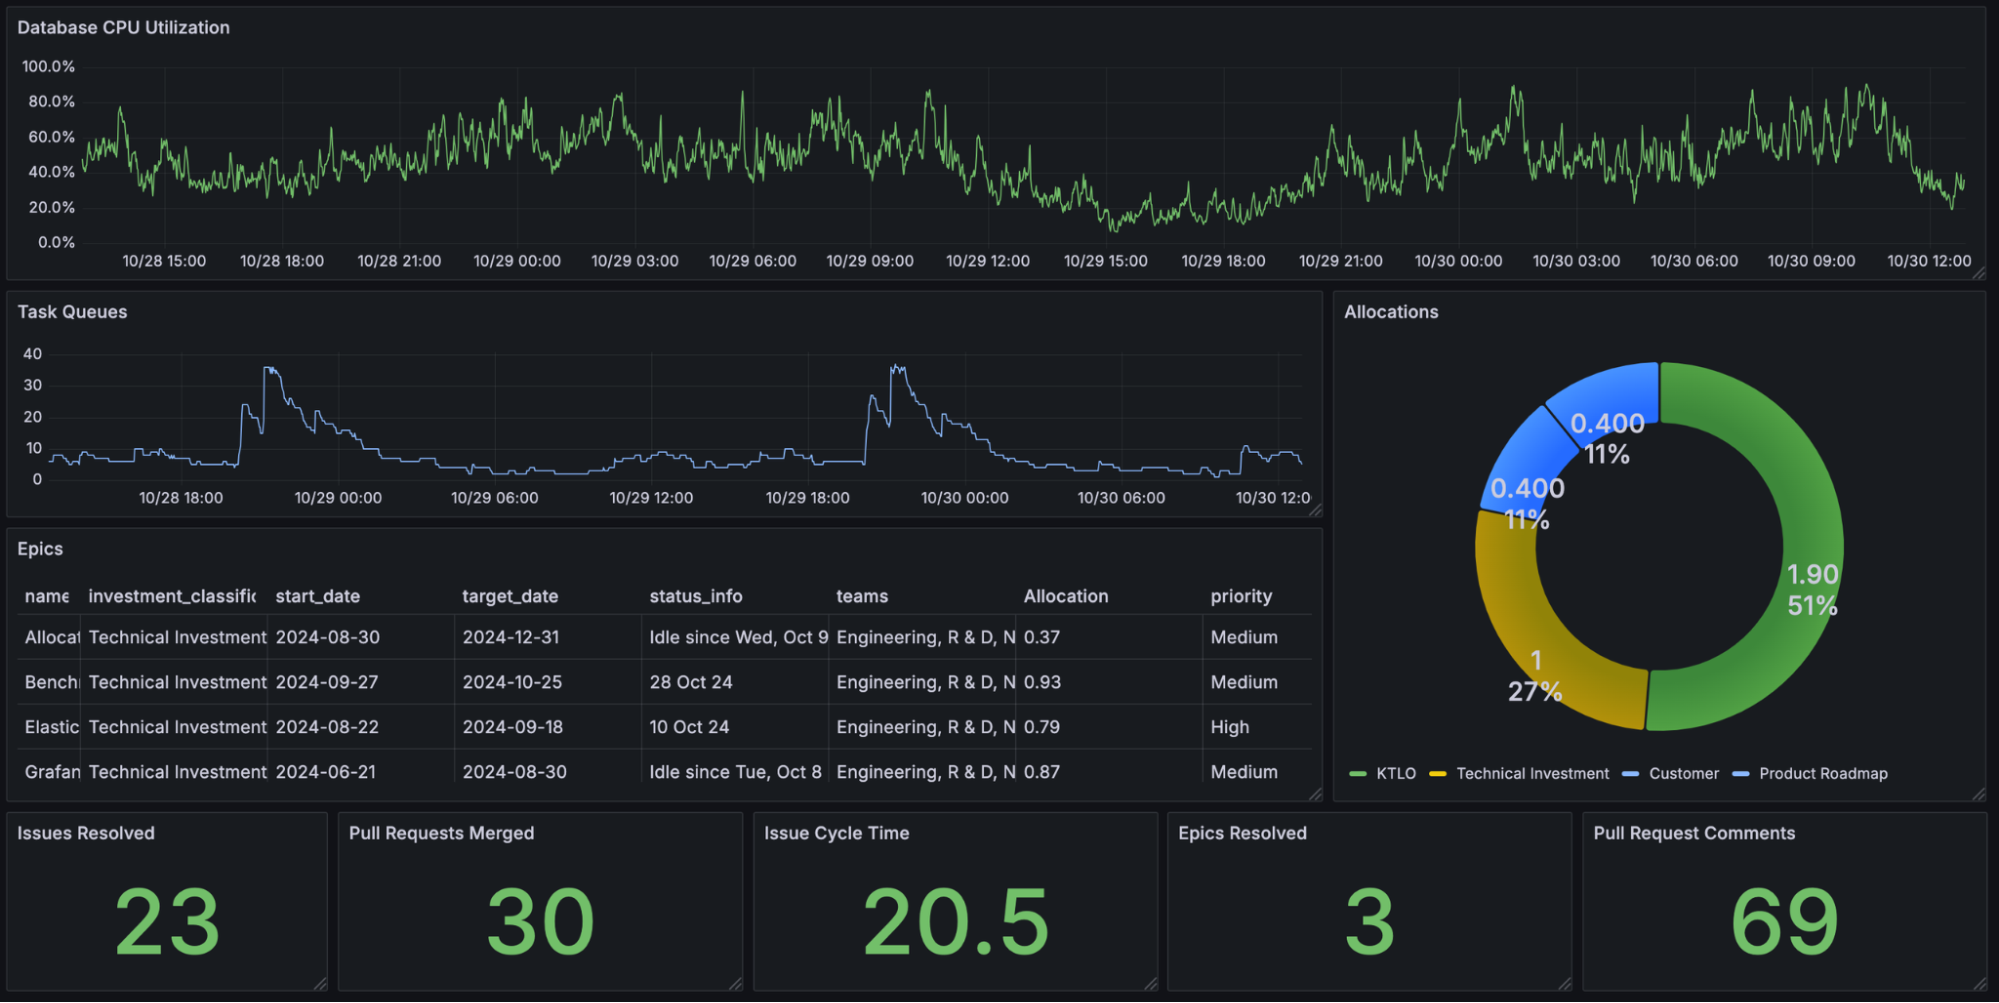
Task: Sort Epics table by name column
Action: pos(47,596)
